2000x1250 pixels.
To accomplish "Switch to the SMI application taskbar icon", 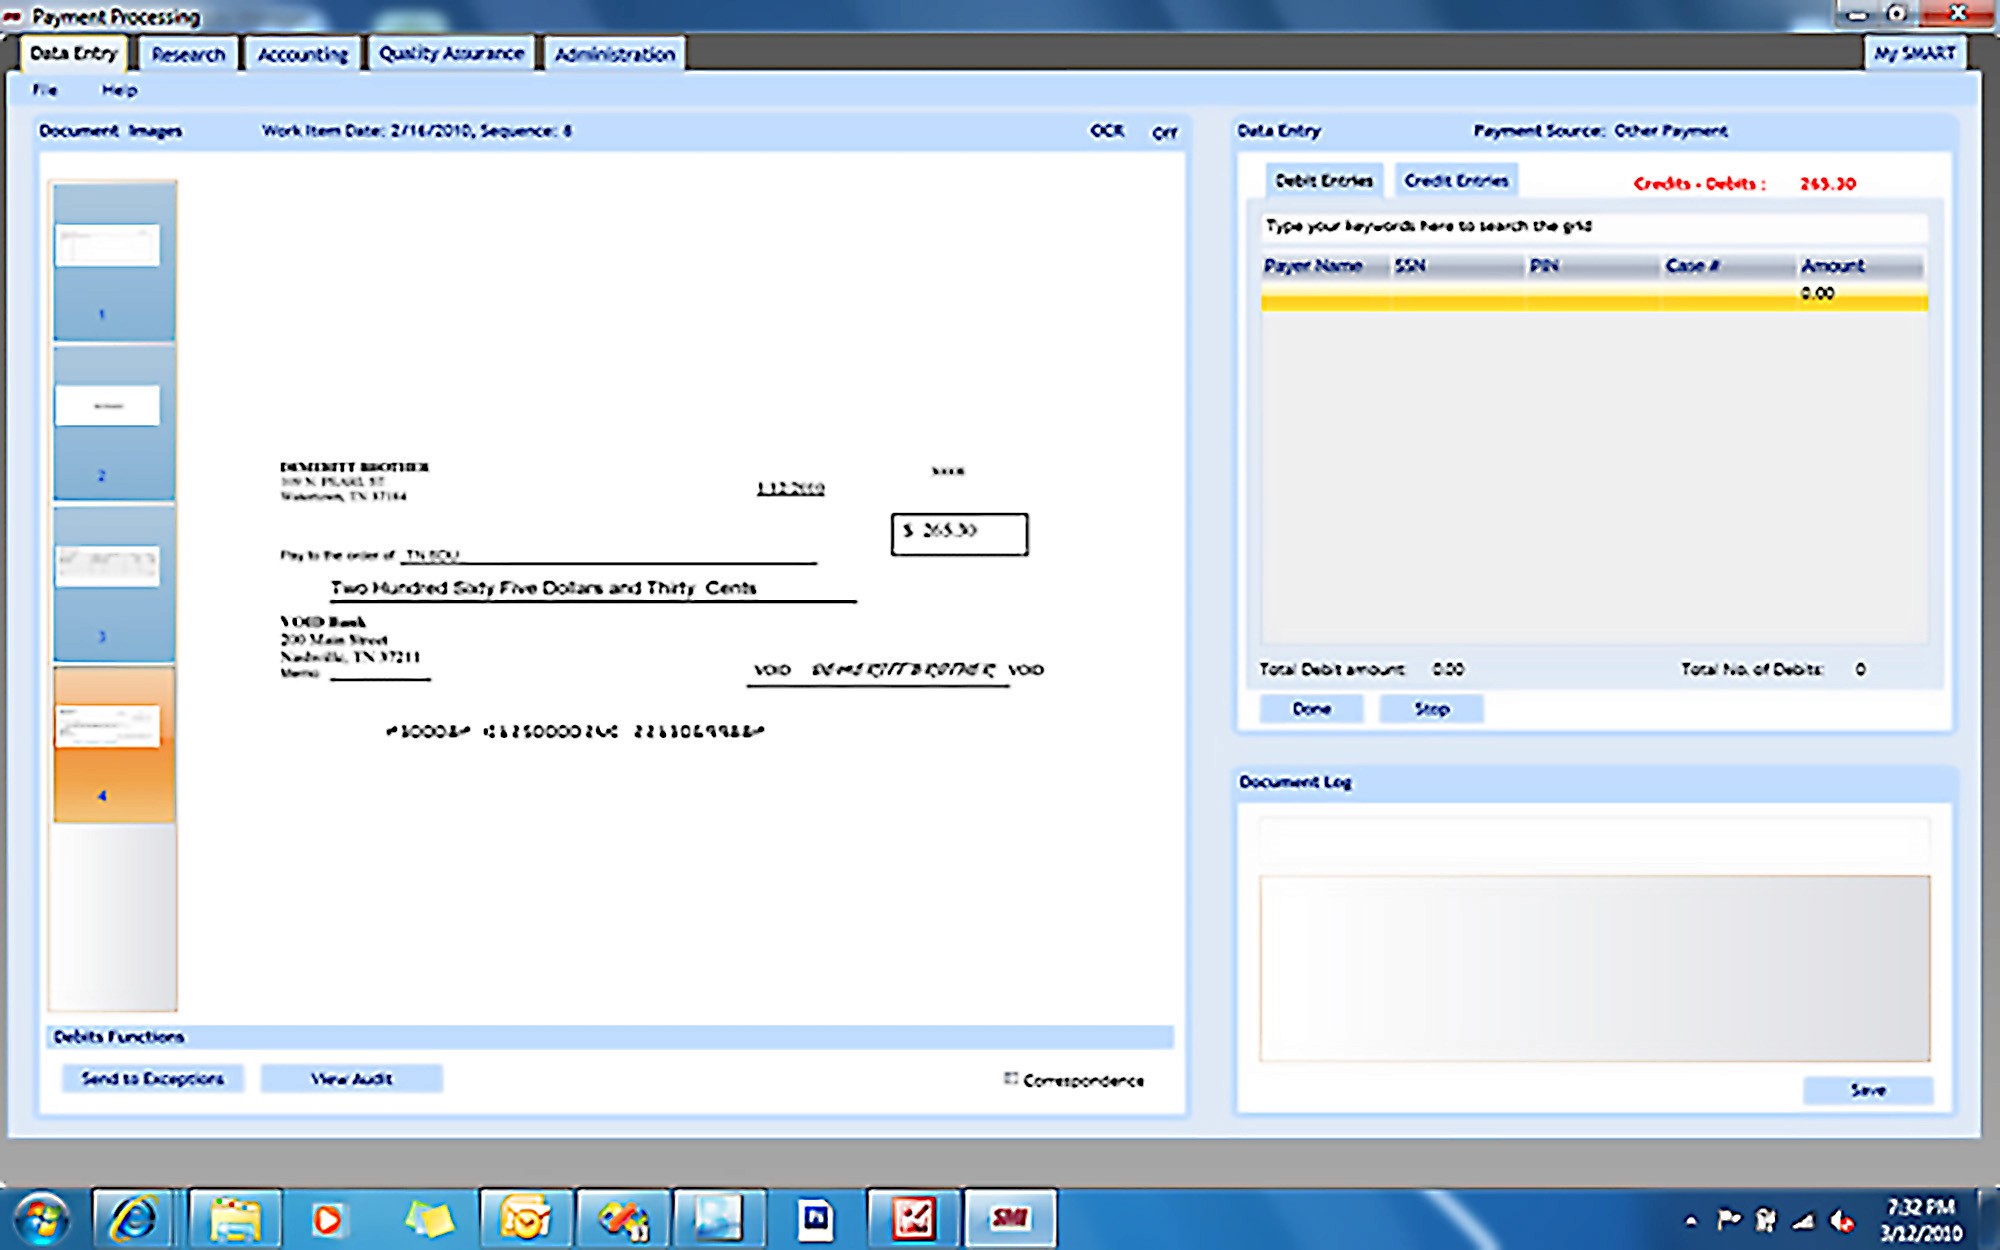I will [x=1009, y=1219].
